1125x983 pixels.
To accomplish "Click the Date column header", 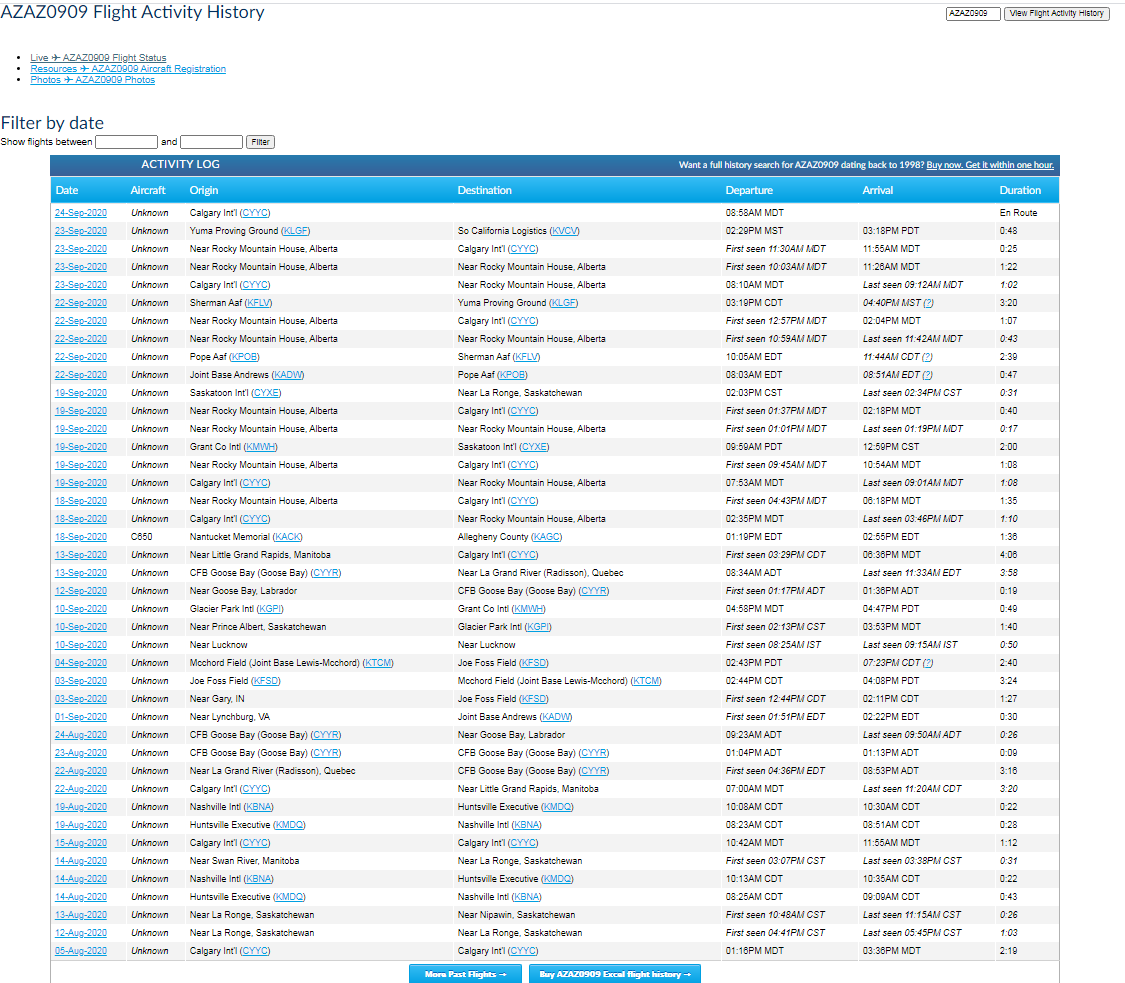I will (x=67, y=190).
